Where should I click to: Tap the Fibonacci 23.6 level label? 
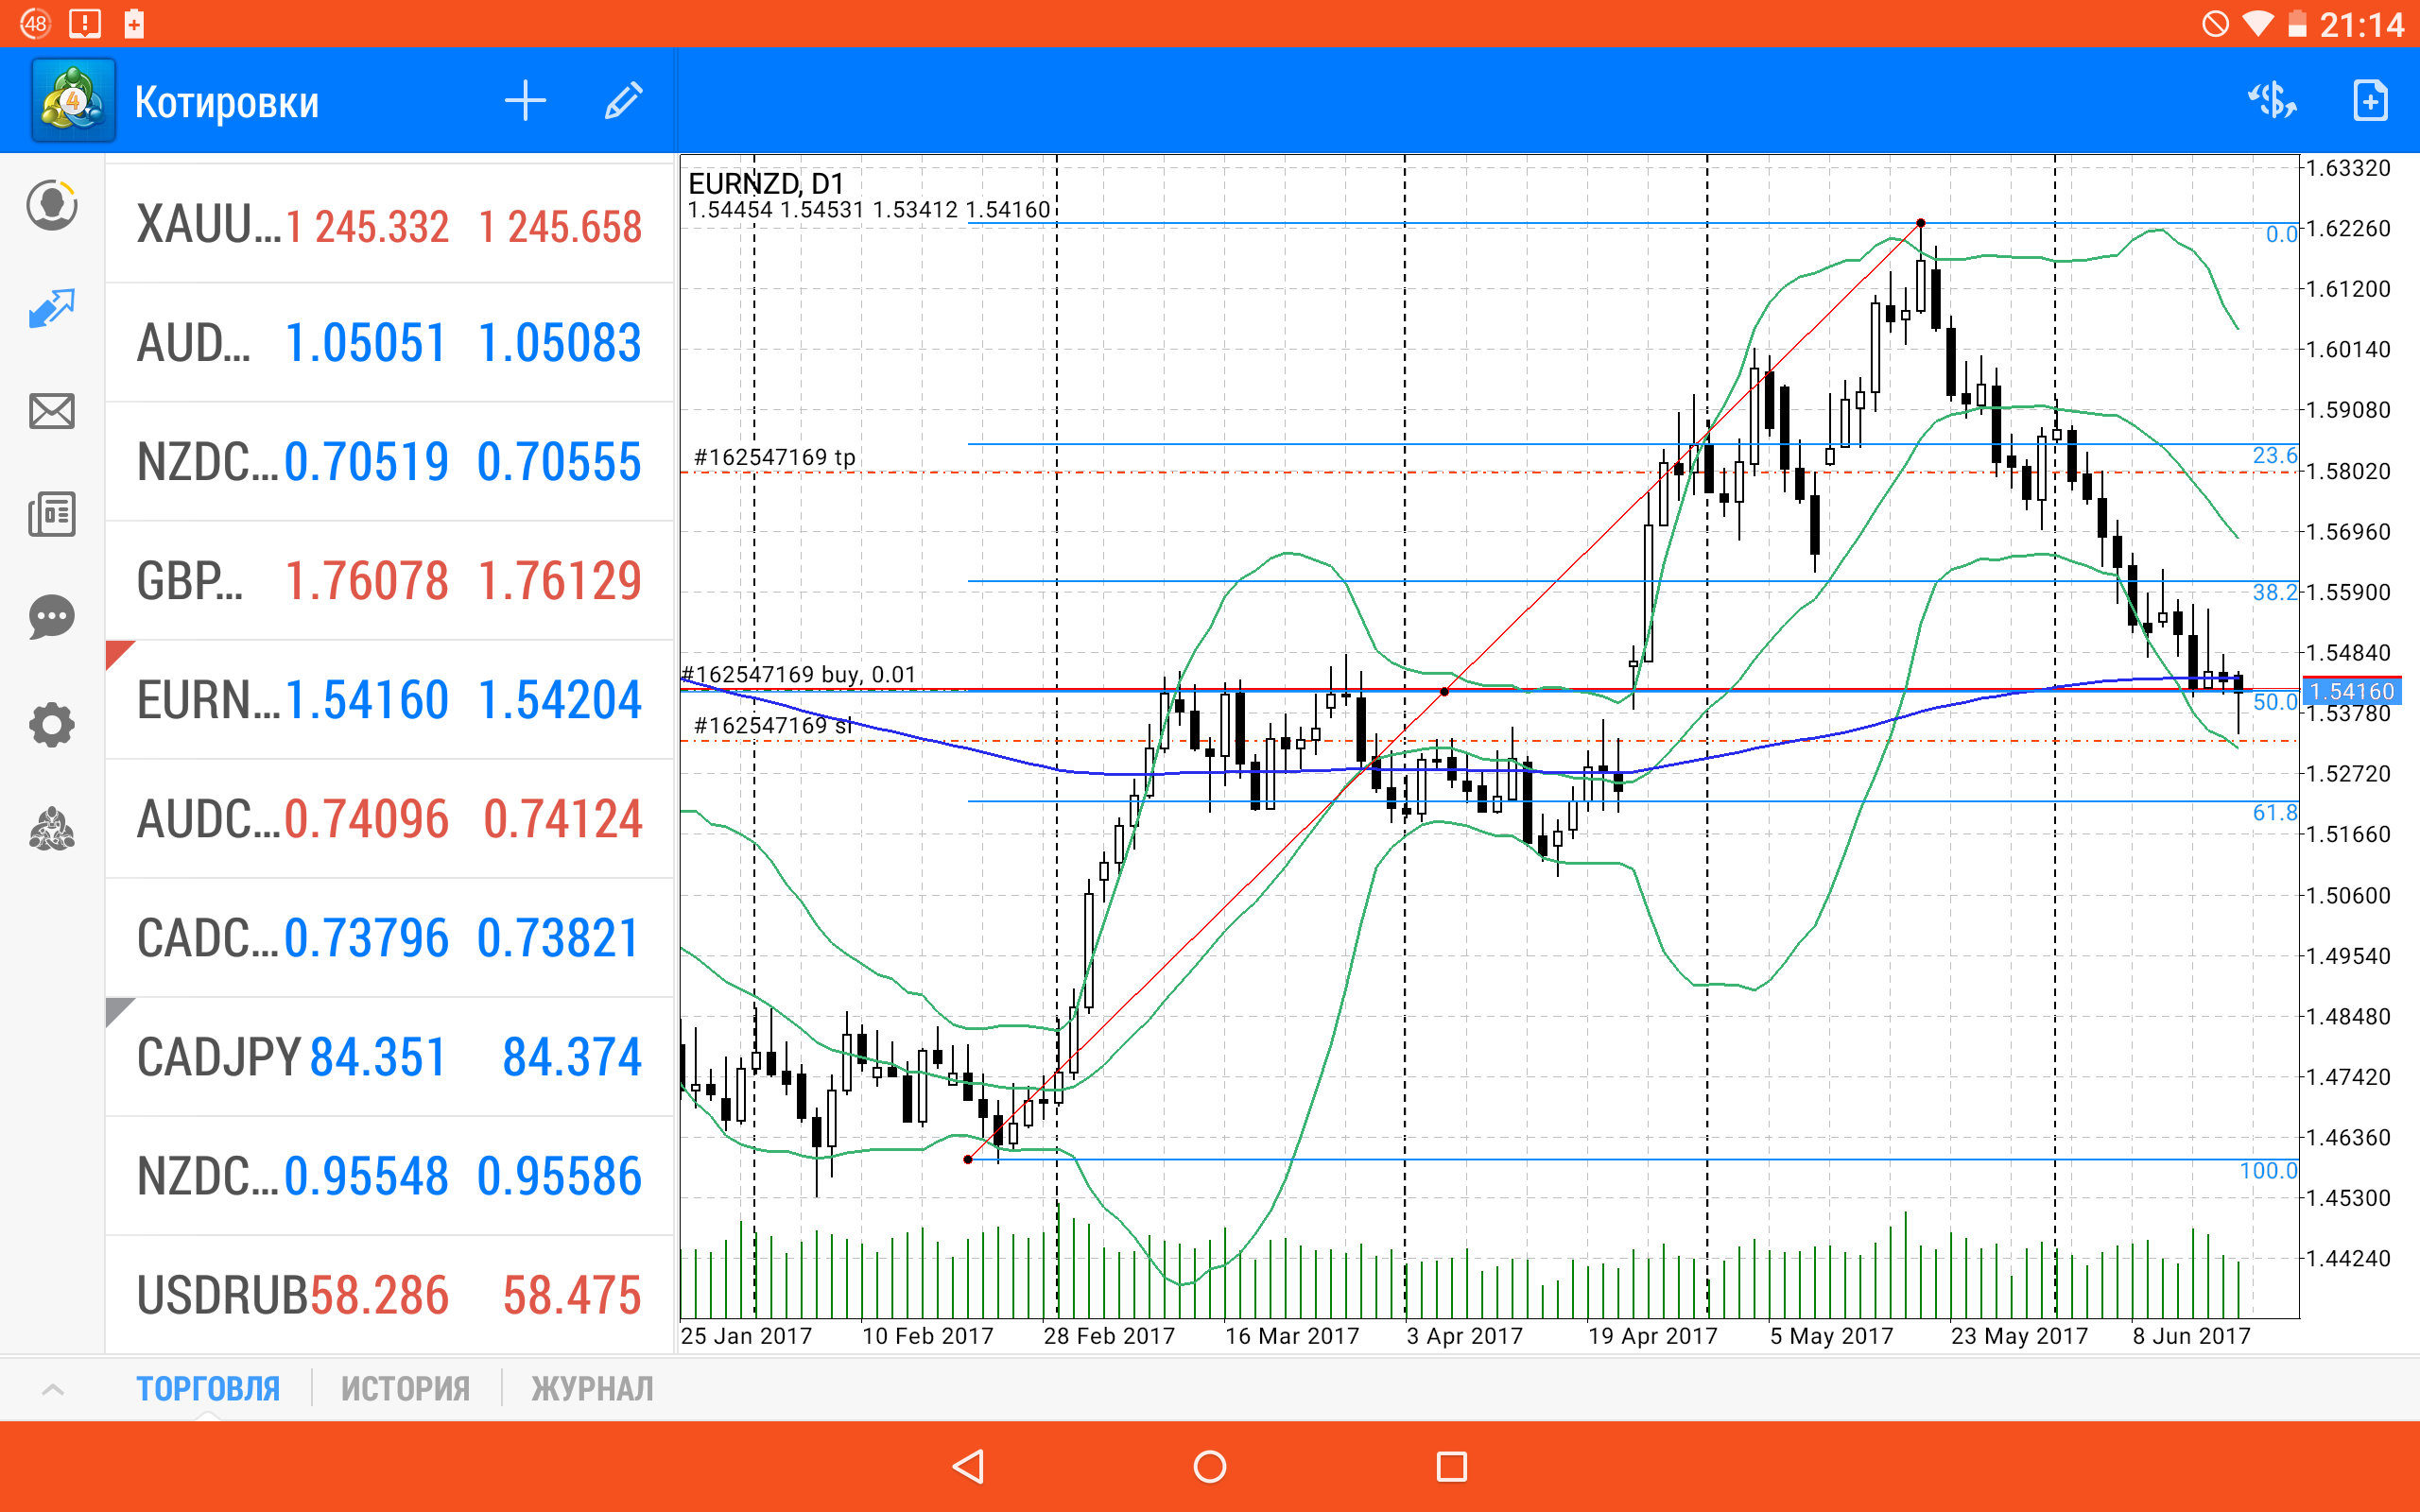pos(2275,456)
